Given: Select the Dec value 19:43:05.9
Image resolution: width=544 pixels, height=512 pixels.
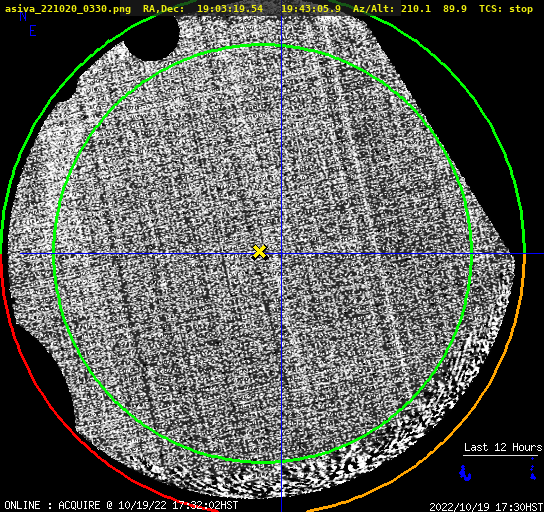Looking at the screenshot, I should coord(311,9).
